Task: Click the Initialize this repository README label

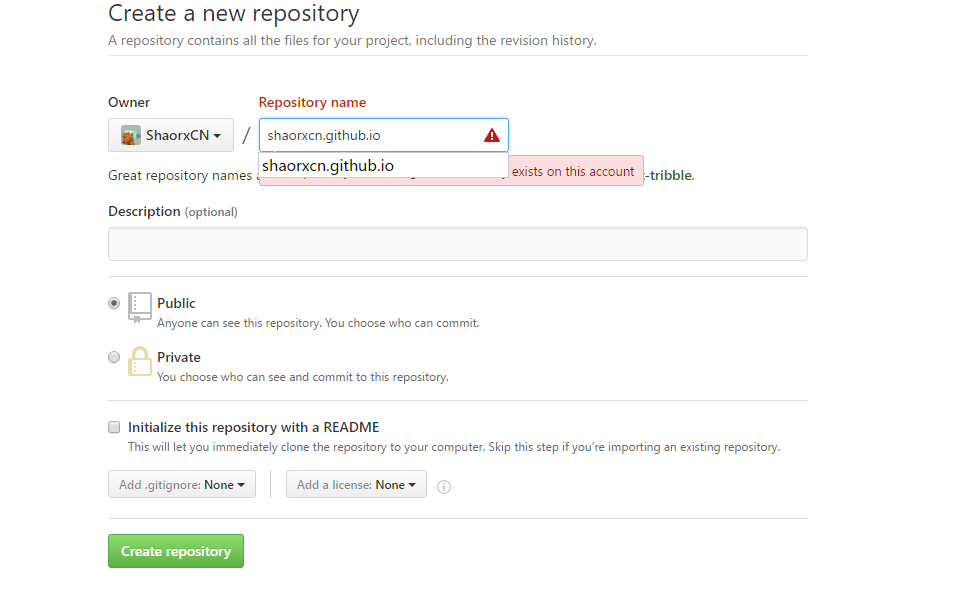Action: pyautogui.click(x=253, y=427)
